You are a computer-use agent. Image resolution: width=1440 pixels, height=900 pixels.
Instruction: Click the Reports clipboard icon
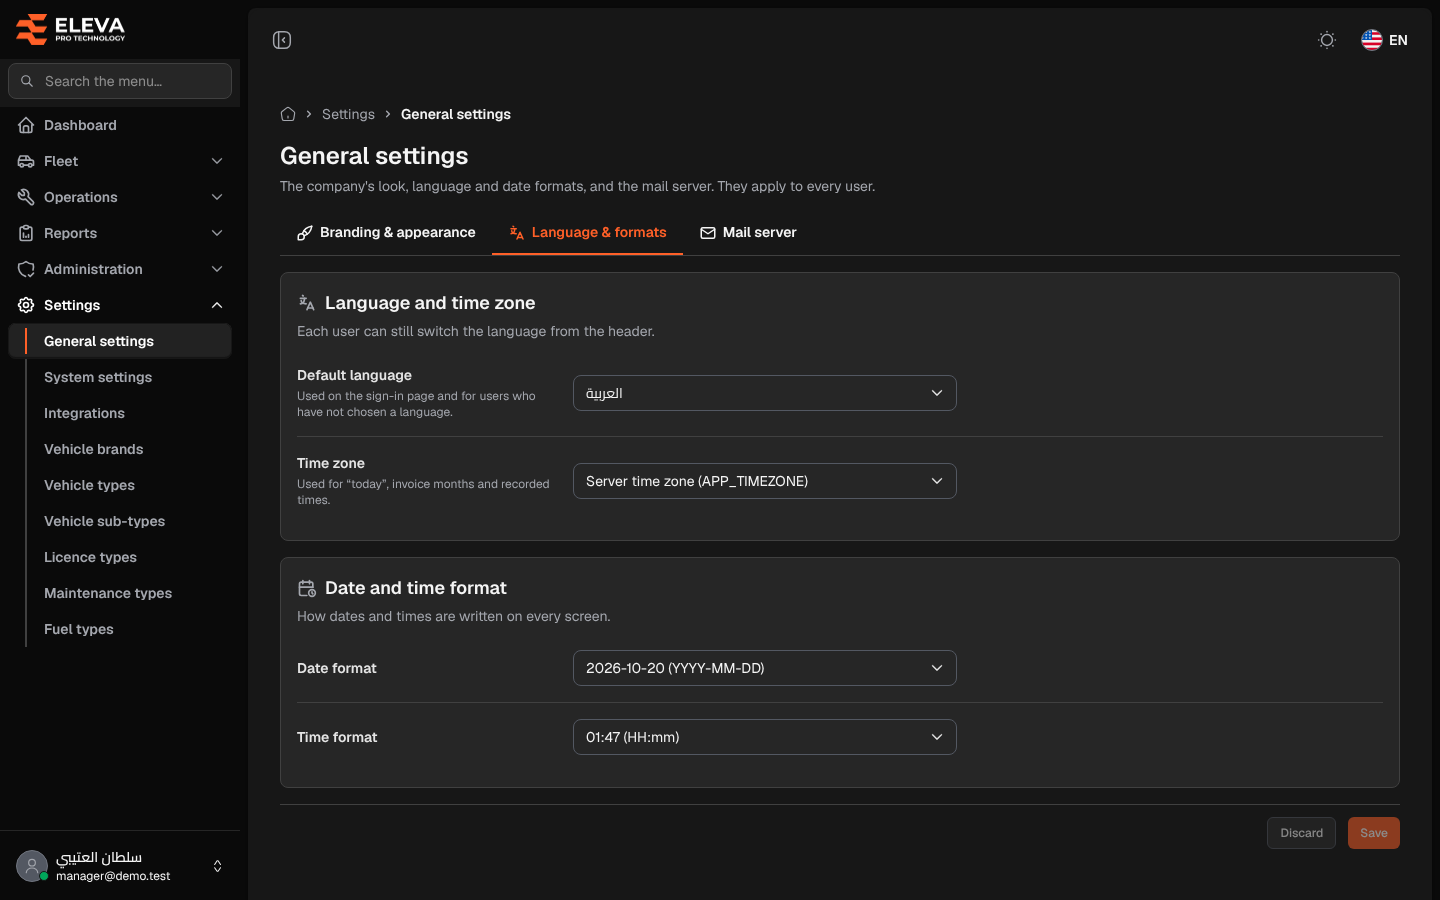pyautogui.click(x=26, y=233)
